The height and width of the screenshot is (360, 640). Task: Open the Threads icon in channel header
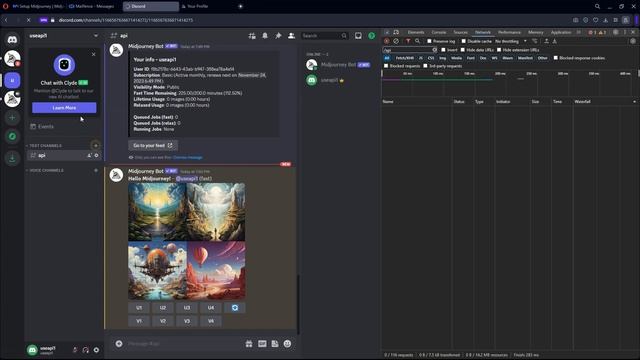point(252,36)
